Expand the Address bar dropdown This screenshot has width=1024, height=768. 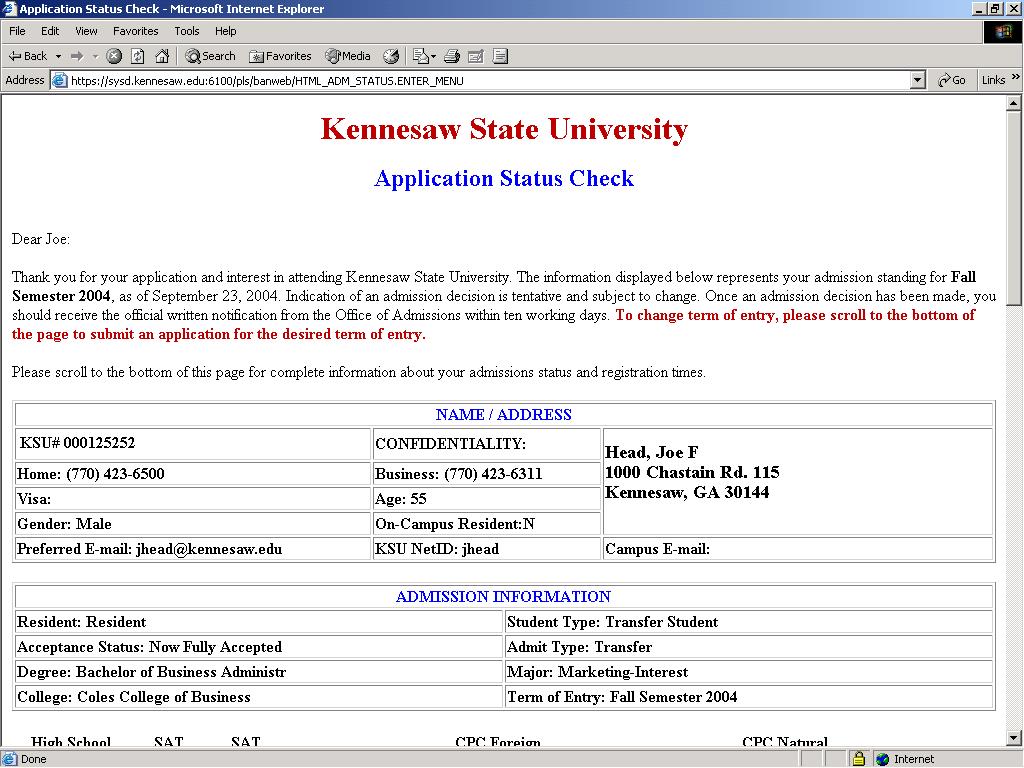[x=918, y=80]
